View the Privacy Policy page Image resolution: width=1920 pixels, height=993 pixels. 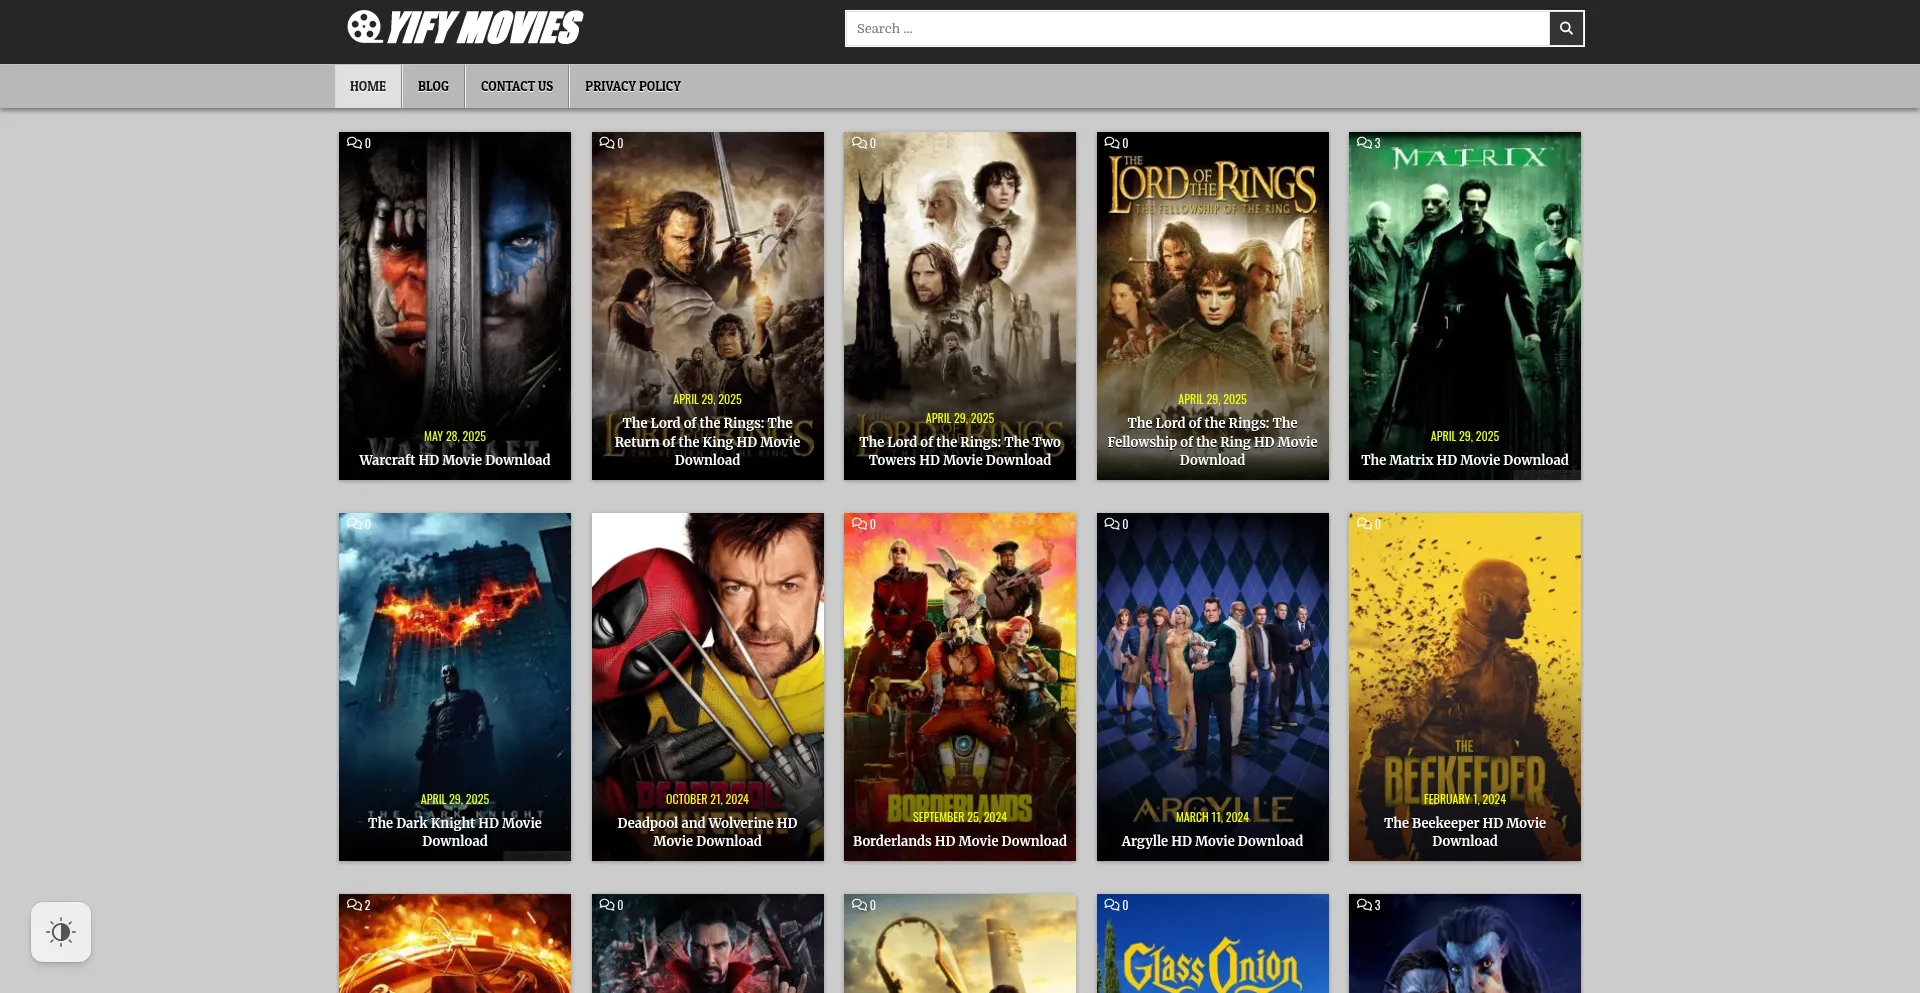click(x=632, y=86)
